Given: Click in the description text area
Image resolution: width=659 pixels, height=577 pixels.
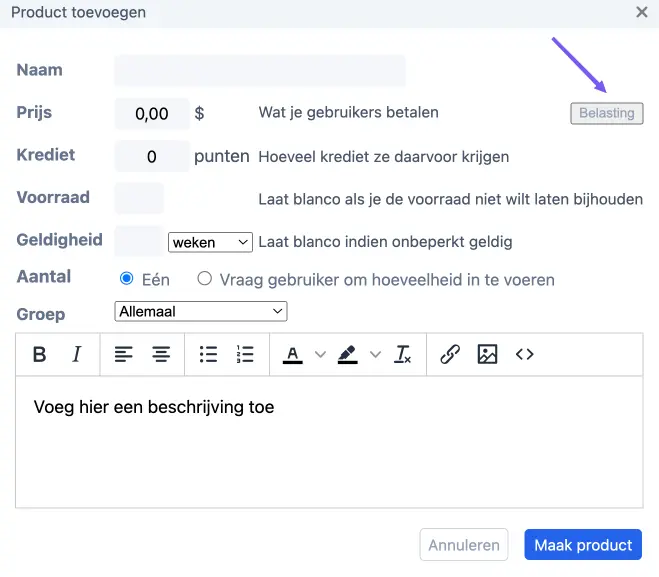Looking at the screenshot, I should [330, 442].
